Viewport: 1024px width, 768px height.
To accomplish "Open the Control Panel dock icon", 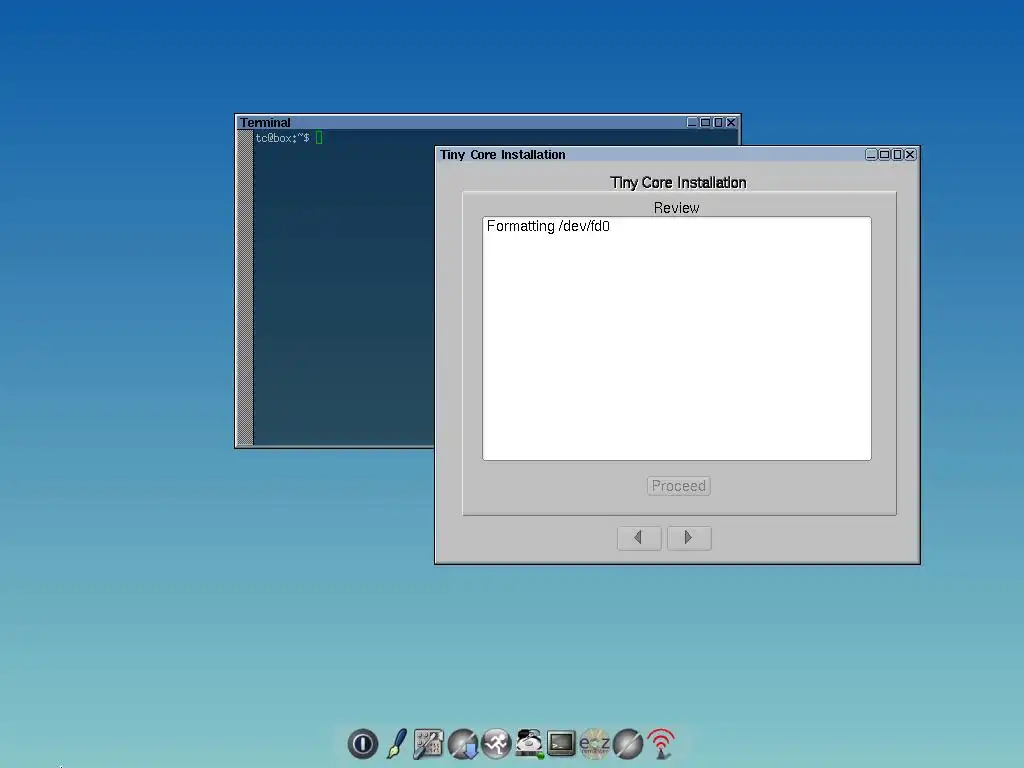I will coord(428,744).
